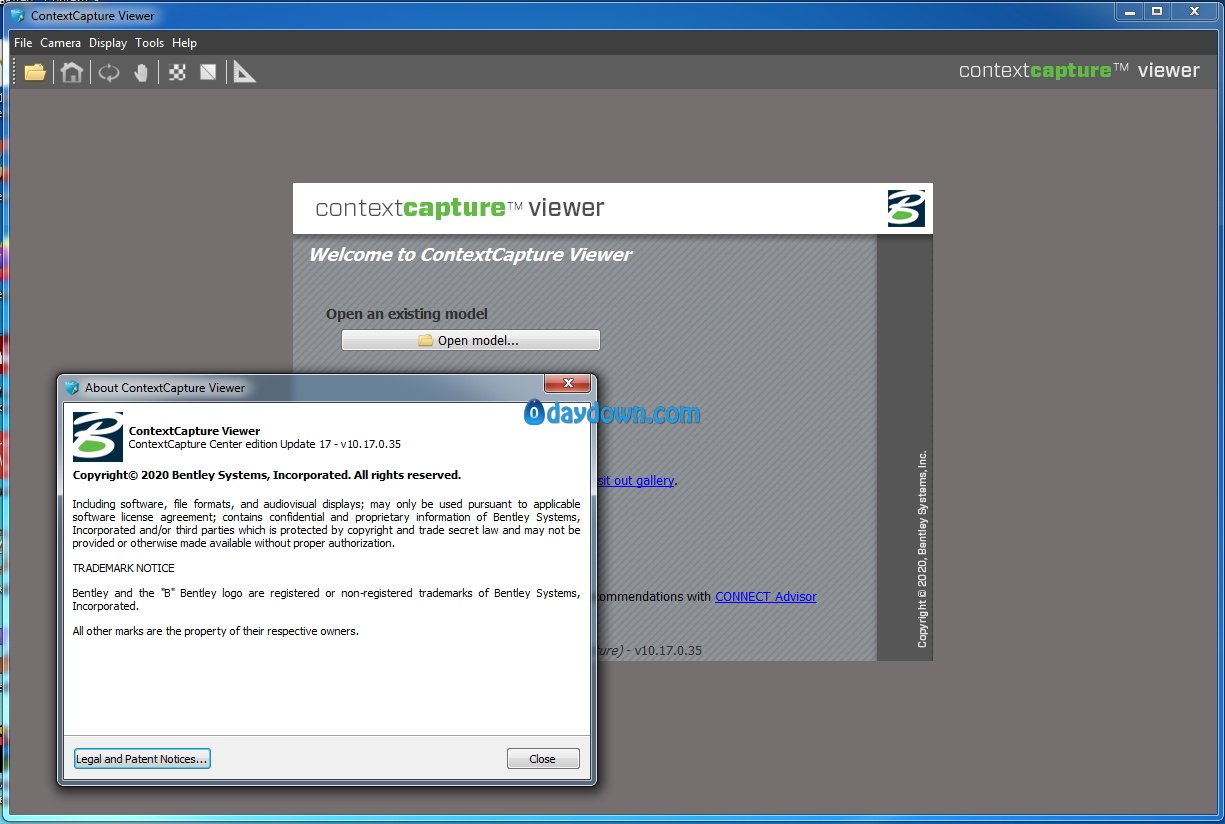Open the Camera menu
The height and width of the screenshot is (824, 1225).
pos(61,43)
